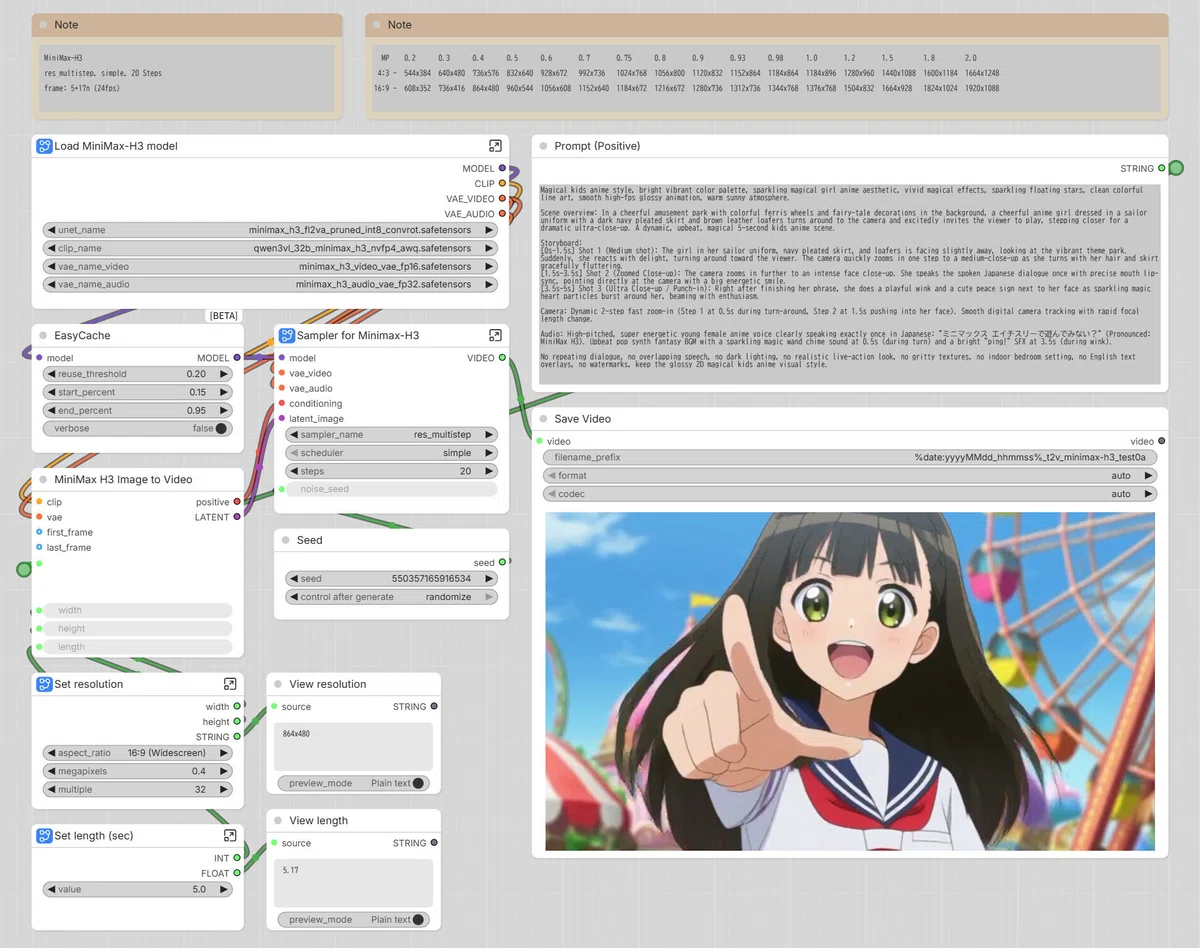Decrease start_percent with left arrow

pos(51,392)
